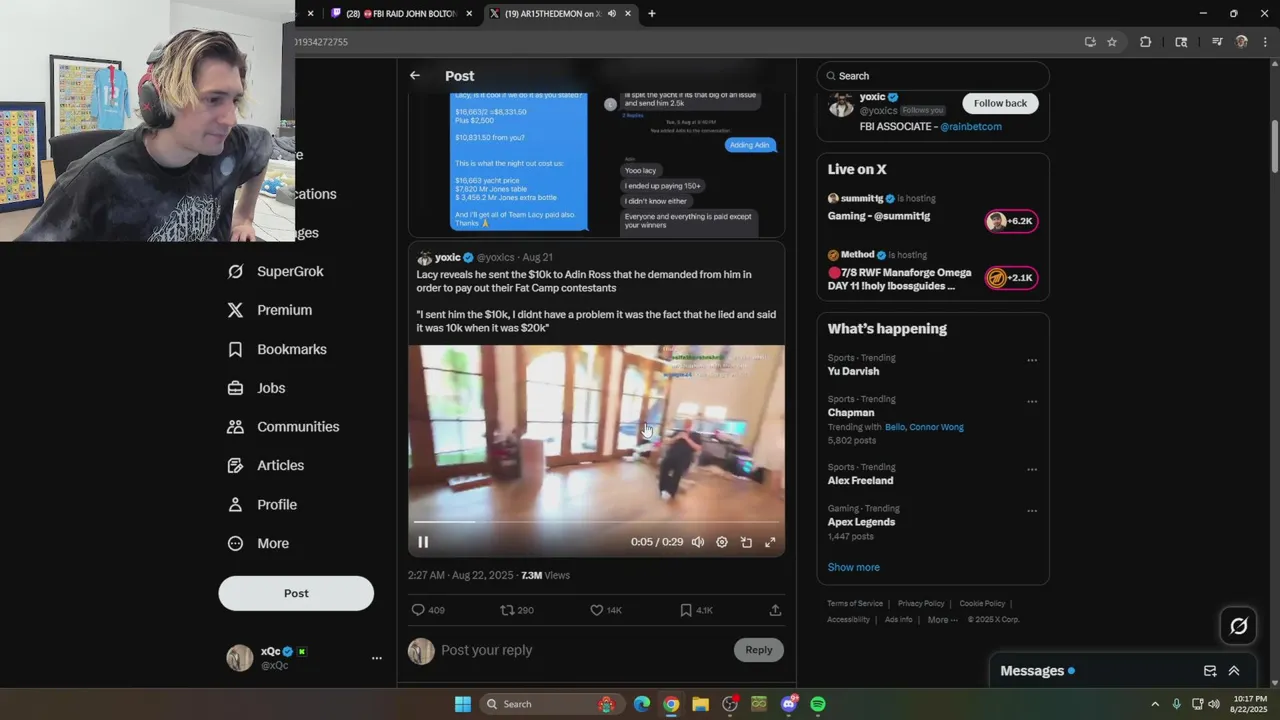Open Yu Darvish trend options
1280x720 pixels.
pos(1032,360)
